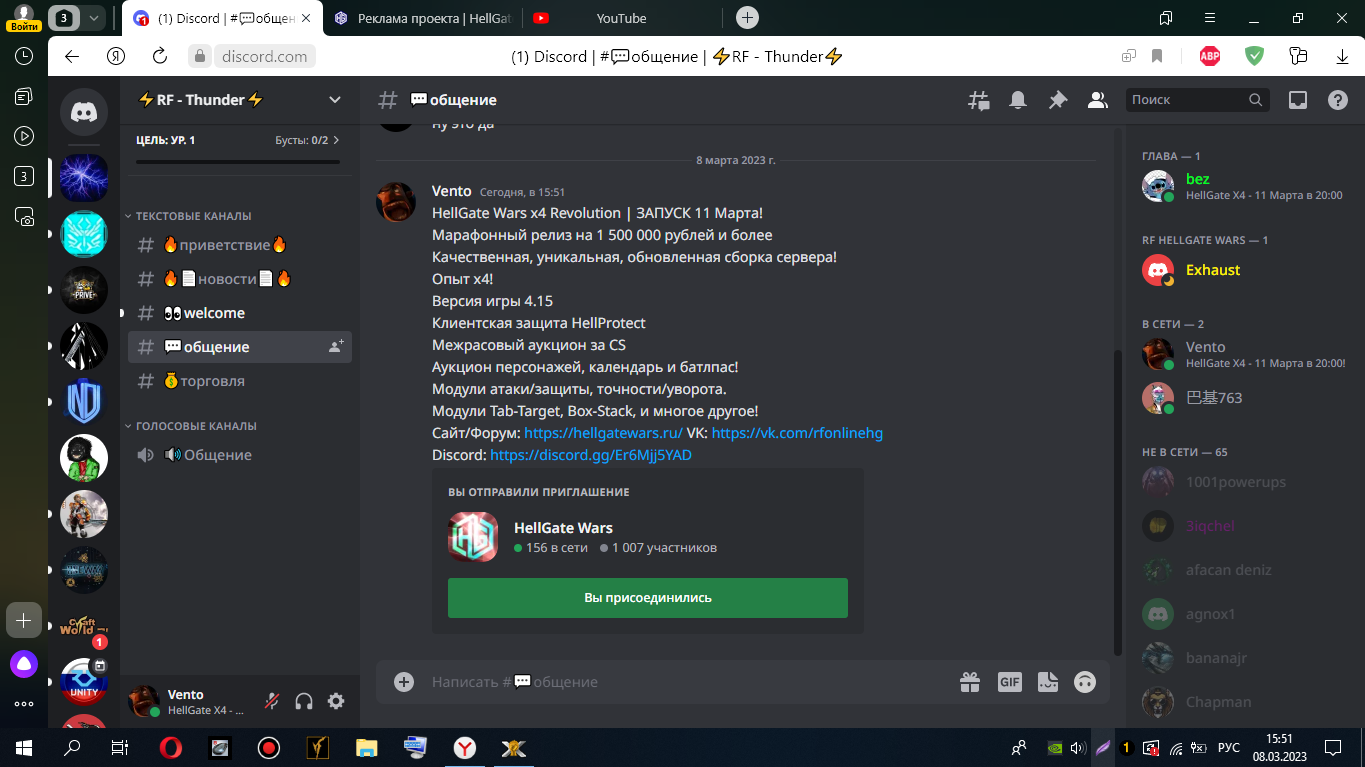1365x767 pixels.
Task: Select the welcome text channel
Action: tap(240, 313)
